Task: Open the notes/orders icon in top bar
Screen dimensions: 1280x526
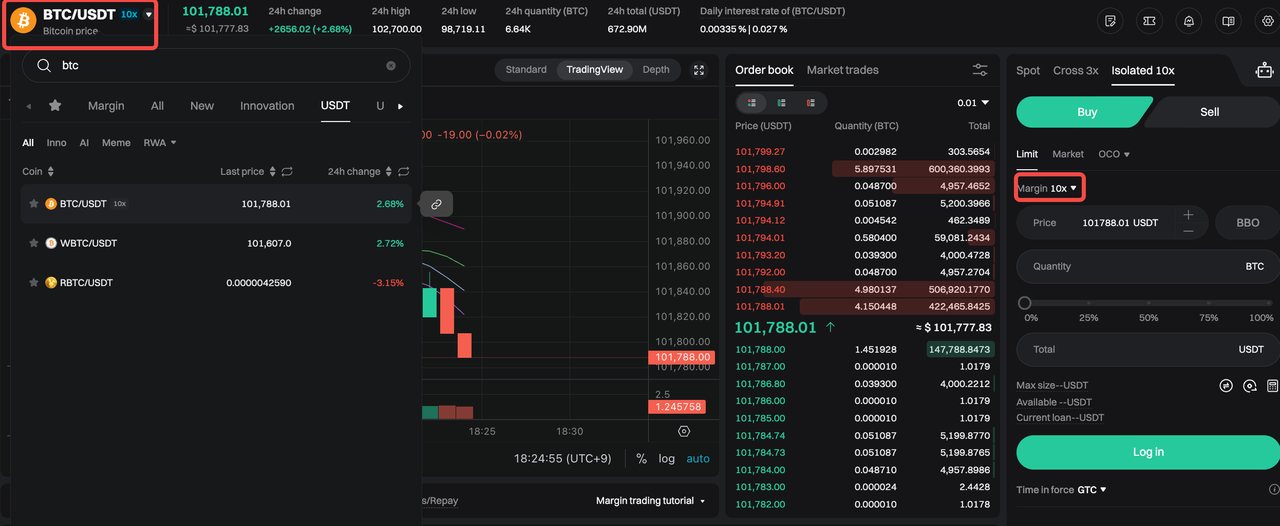Action: tap(1109, 20)
